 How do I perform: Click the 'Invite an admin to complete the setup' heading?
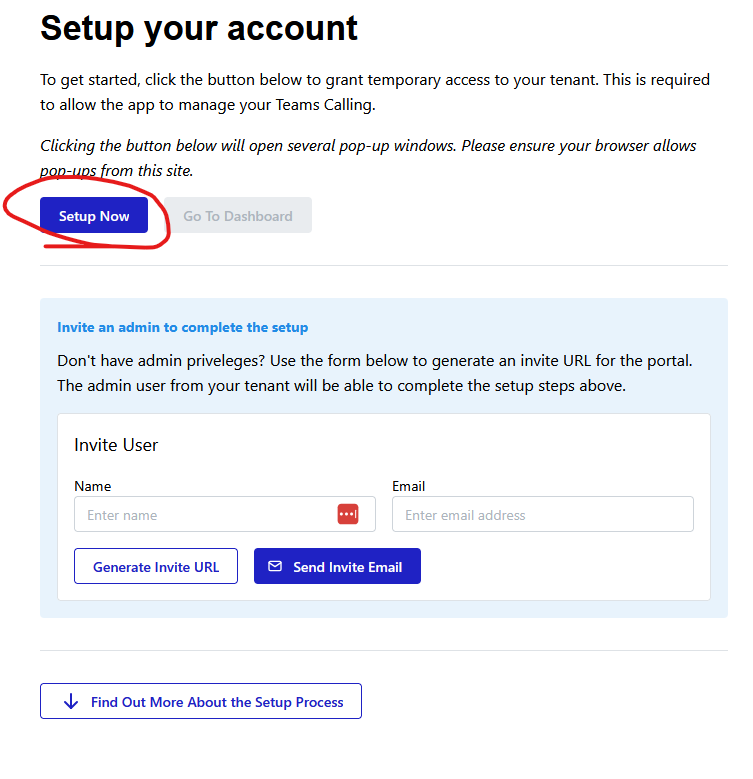182,327
